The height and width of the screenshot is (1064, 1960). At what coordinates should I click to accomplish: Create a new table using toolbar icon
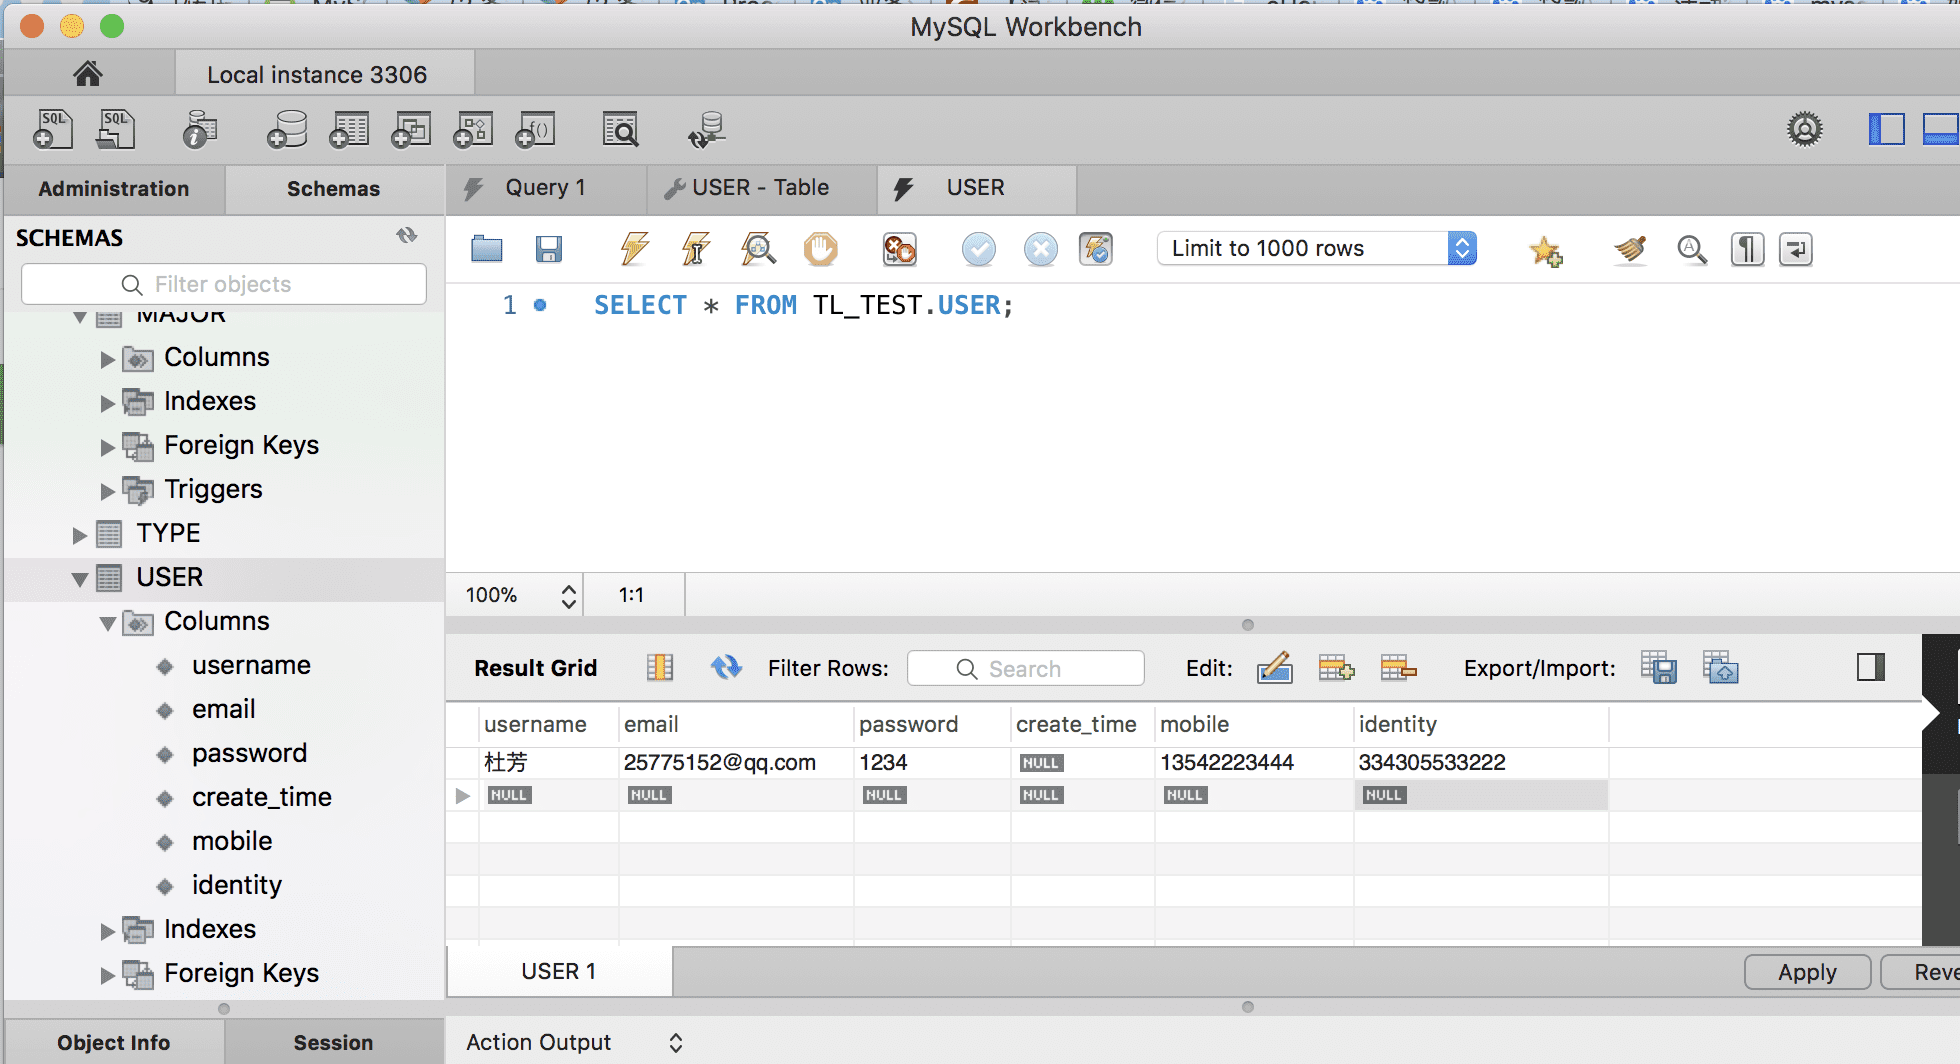pos(349,129)
